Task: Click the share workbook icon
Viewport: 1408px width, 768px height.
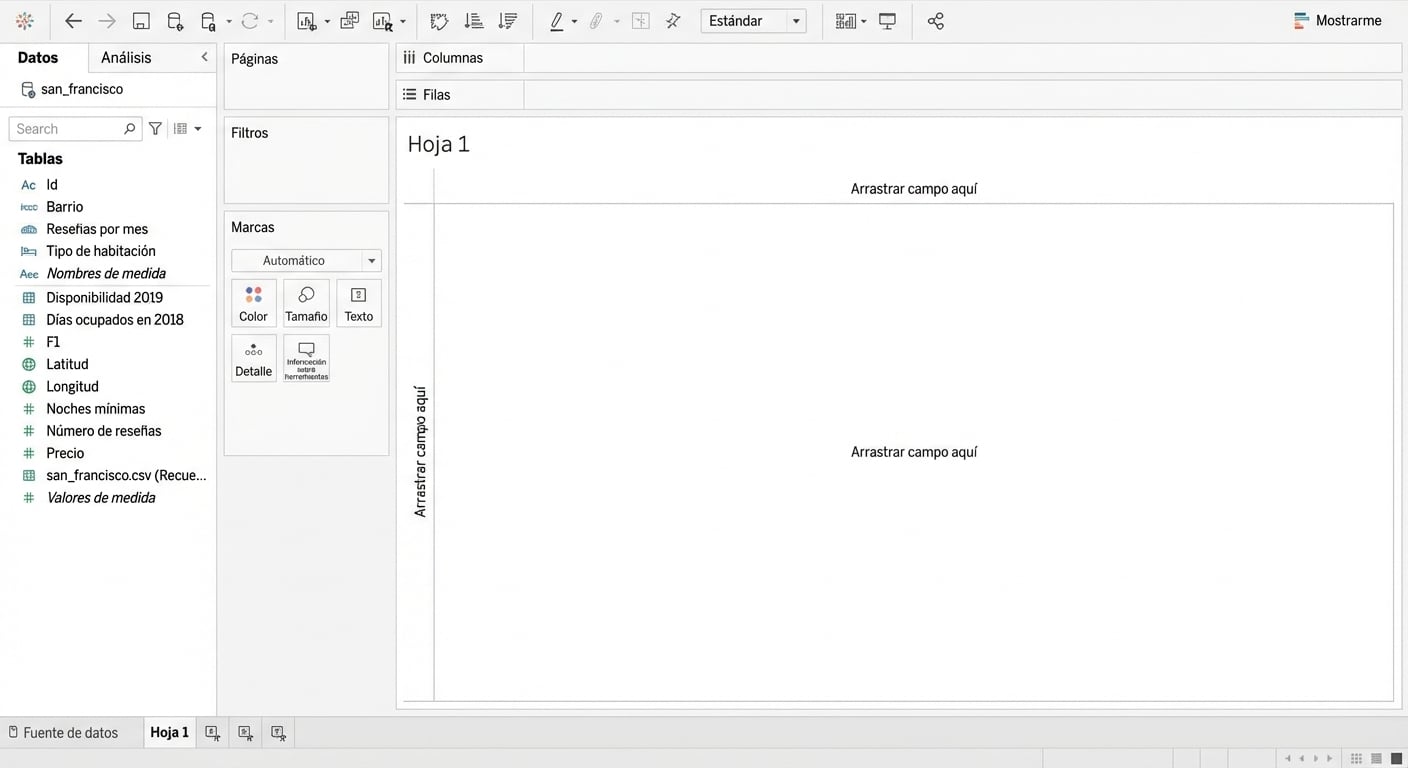Action: 935,21
